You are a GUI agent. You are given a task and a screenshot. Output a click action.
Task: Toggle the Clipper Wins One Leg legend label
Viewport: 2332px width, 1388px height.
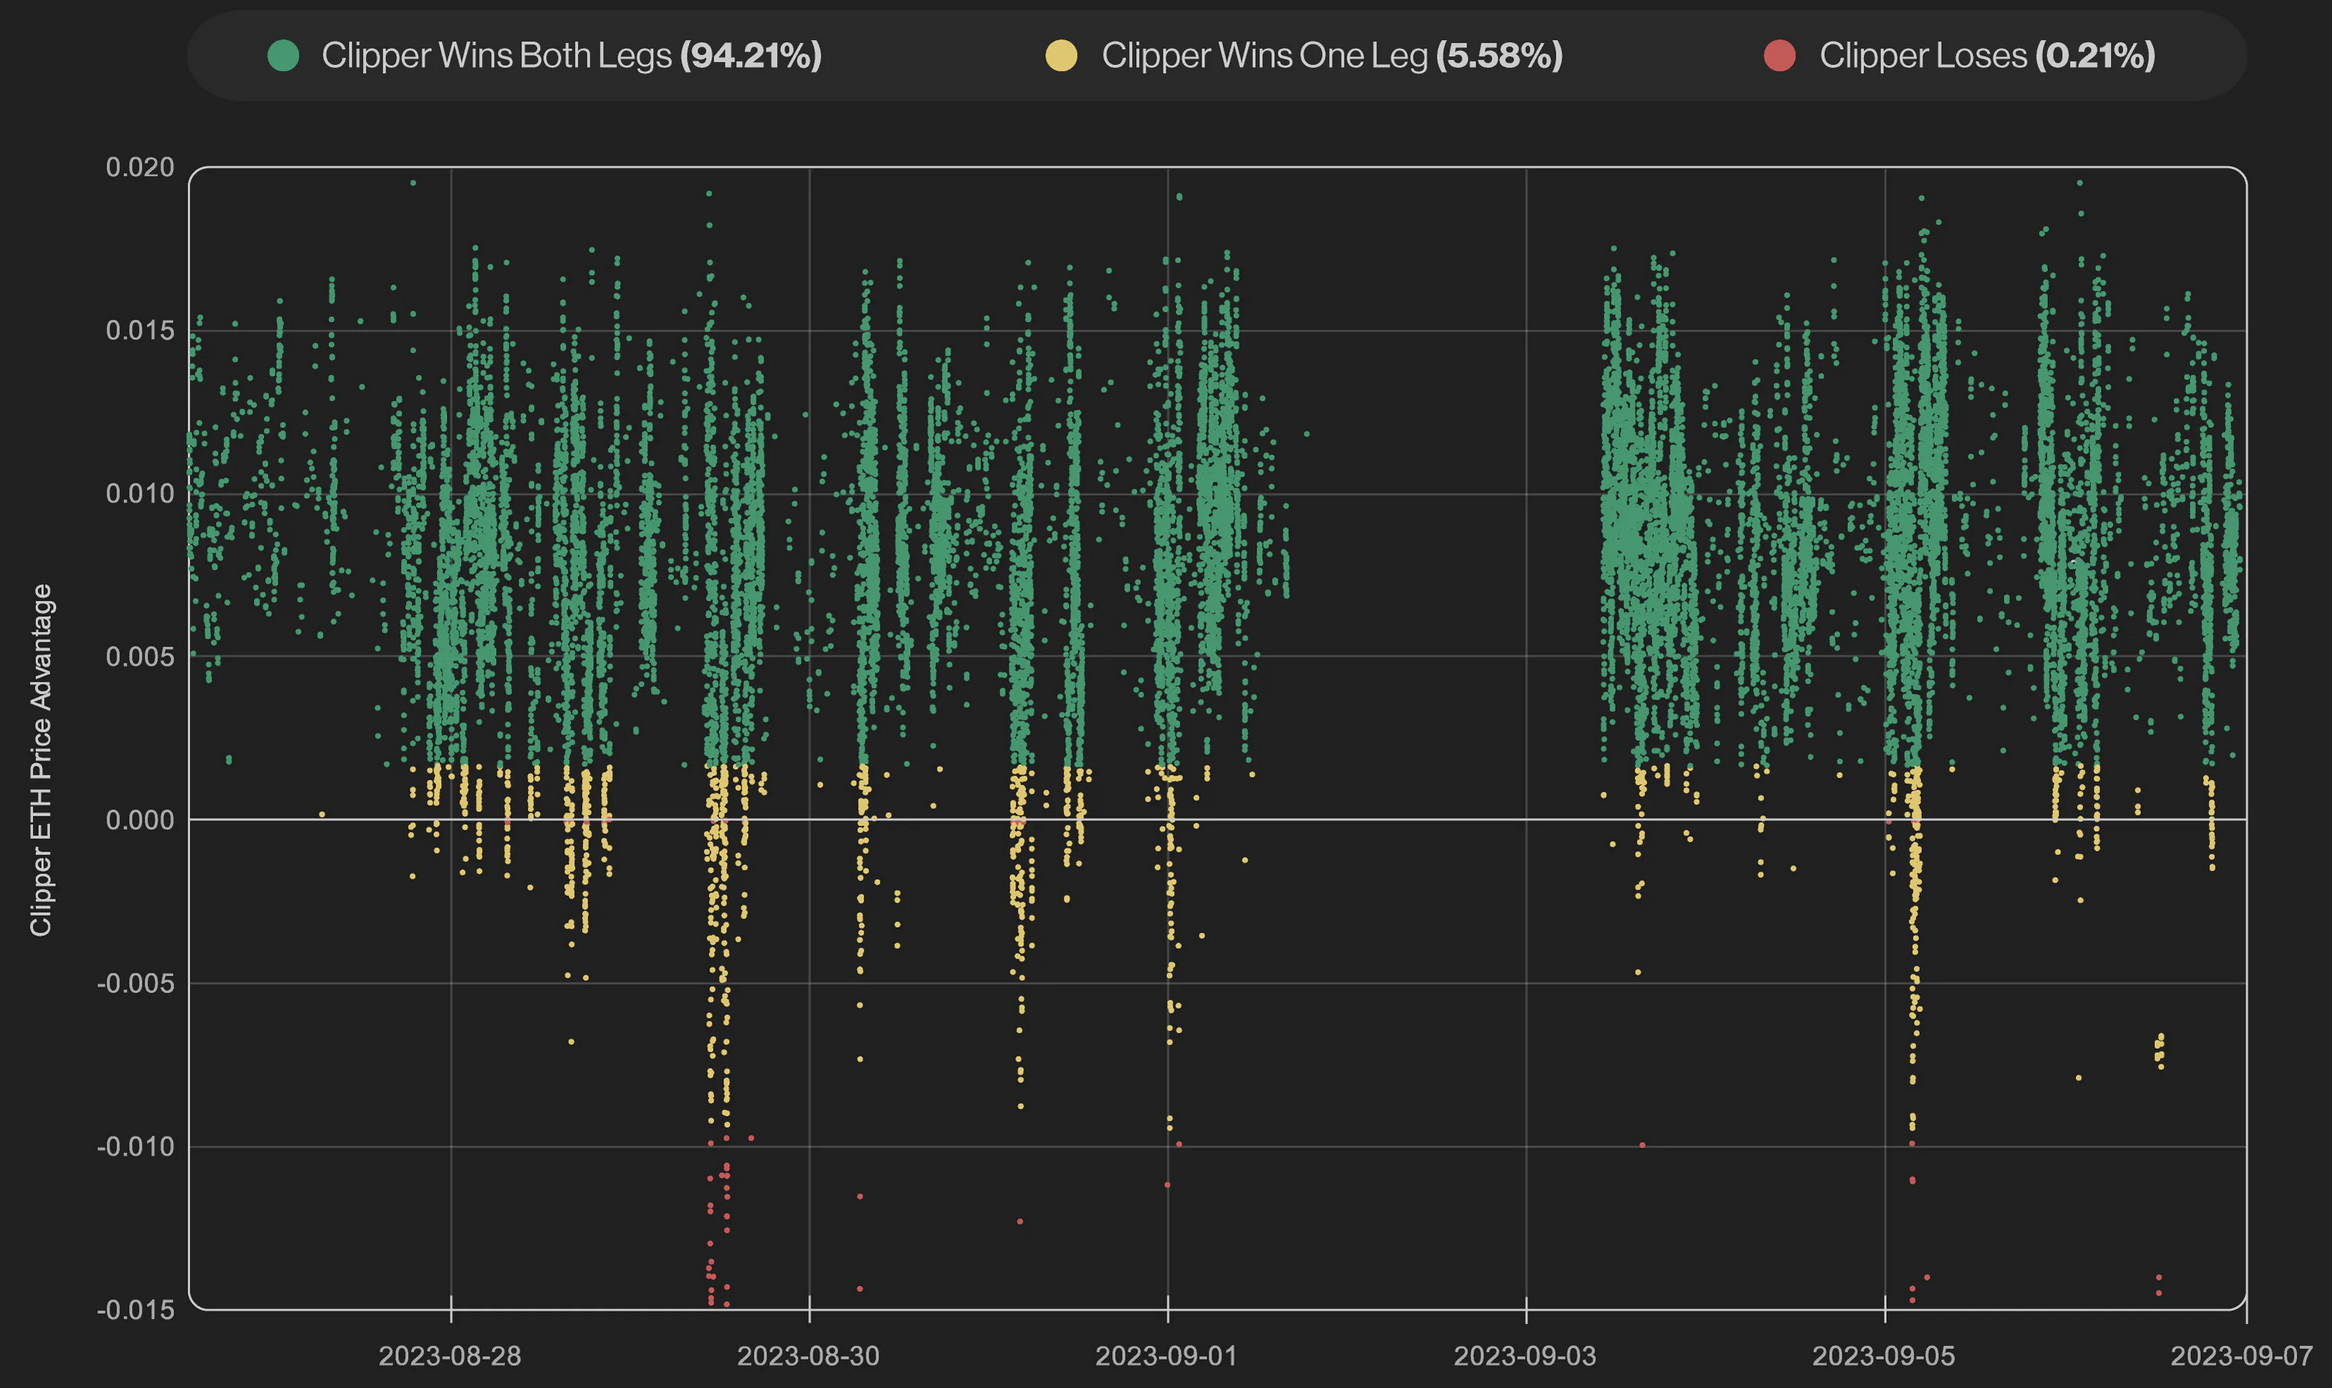tap(1264, 56)
